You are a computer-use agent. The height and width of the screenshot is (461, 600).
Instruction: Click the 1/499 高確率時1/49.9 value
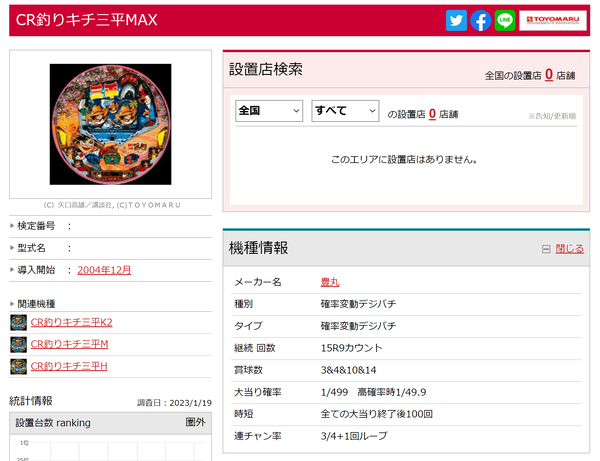point(373,392)
